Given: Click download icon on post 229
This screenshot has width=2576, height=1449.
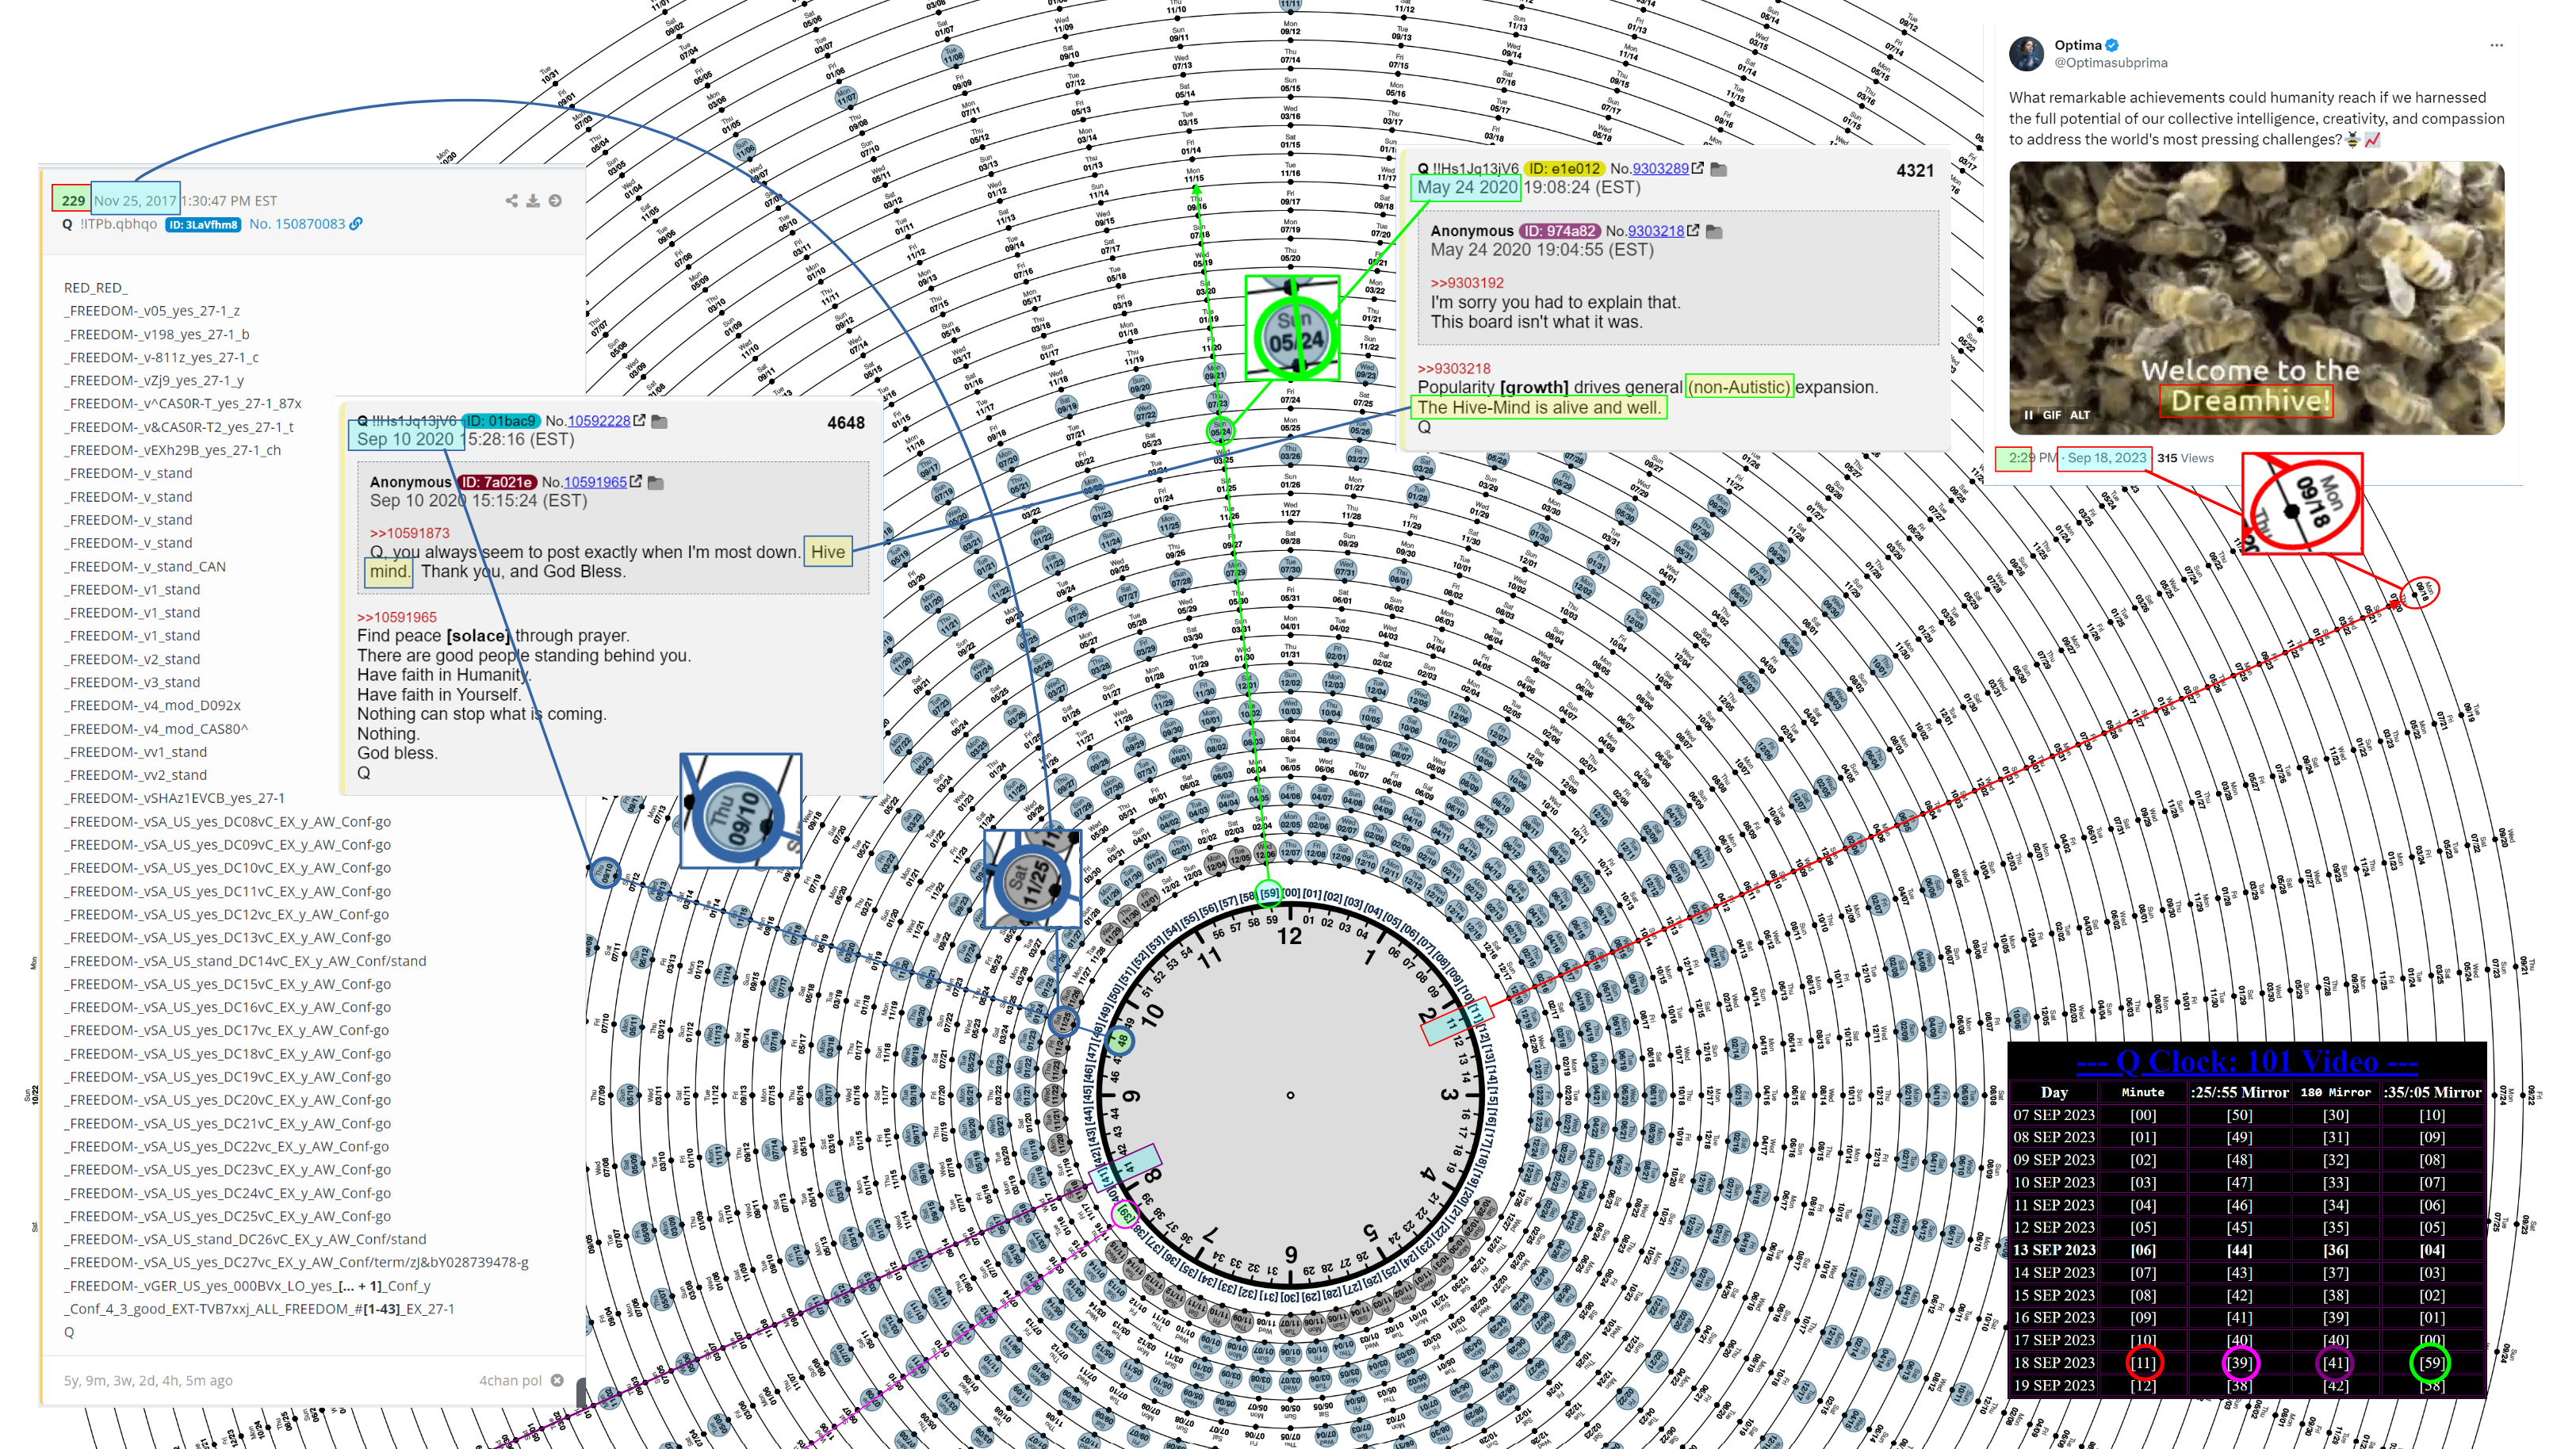Looking at the screenshot, I should (x=533, y=201).
